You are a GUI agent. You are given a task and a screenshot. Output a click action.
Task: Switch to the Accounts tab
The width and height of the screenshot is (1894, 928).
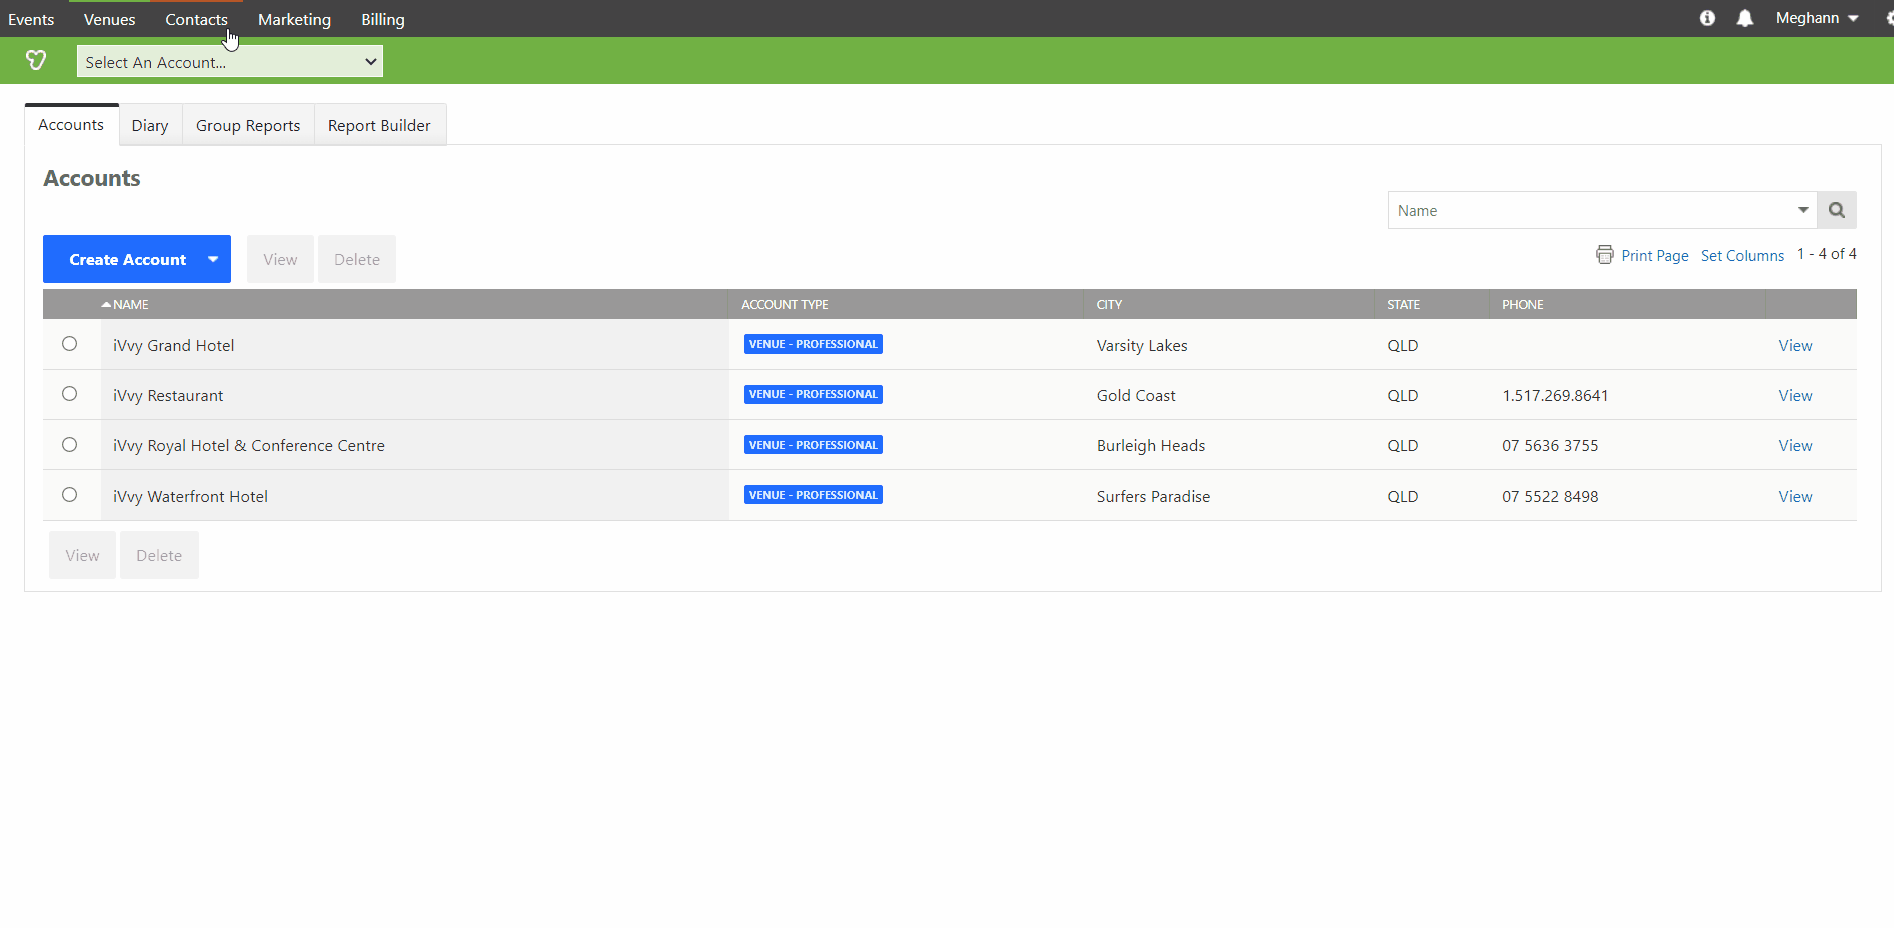(x=71, y=125)
